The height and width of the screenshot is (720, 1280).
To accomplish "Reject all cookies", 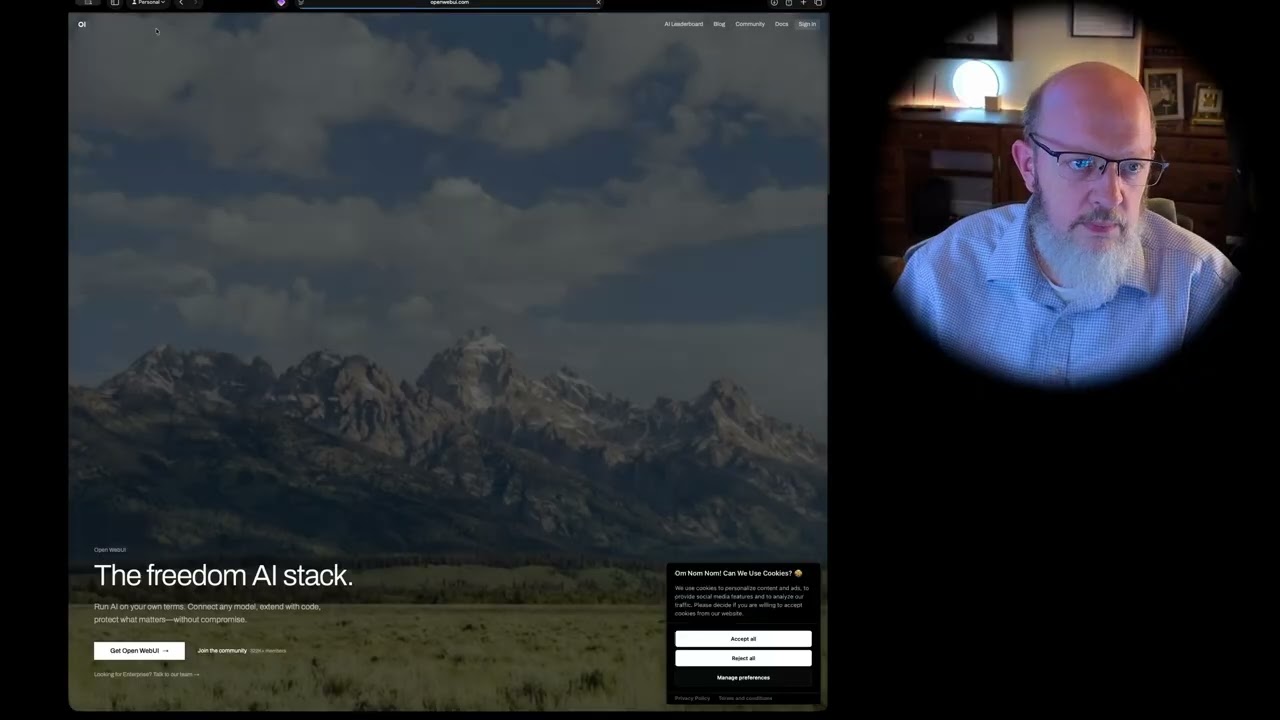I will pyautogui.click(x=743, y=658).
